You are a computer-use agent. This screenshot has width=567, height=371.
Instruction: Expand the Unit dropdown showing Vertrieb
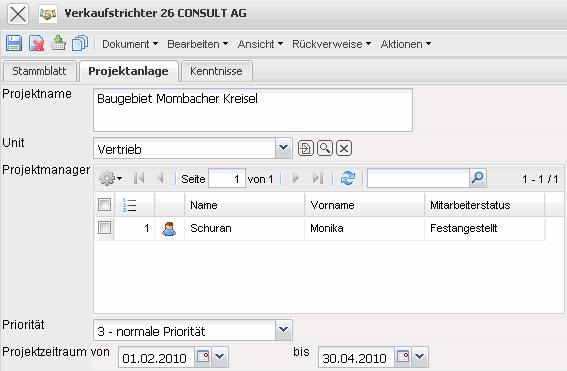click(x=284, y=148)
